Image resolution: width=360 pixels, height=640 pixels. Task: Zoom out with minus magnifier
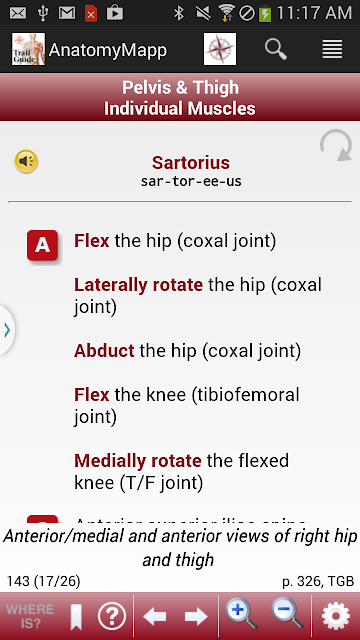(x=287, y=613)
